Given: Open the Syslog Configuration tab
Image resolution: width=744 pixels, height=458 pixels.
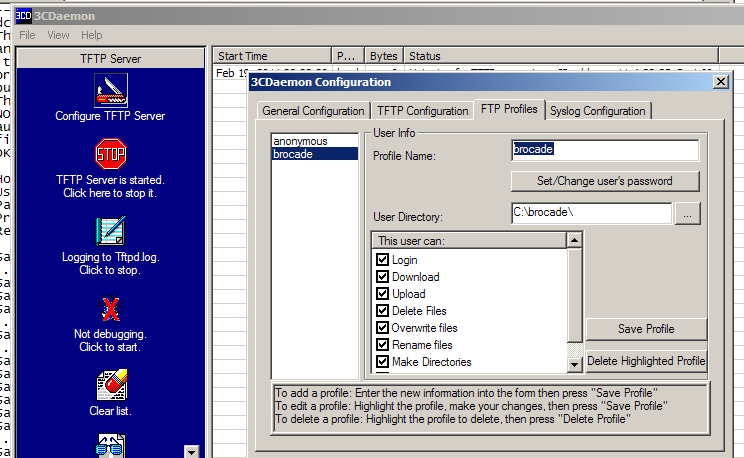Looking at the screenshot, I should tap(598, 111).
